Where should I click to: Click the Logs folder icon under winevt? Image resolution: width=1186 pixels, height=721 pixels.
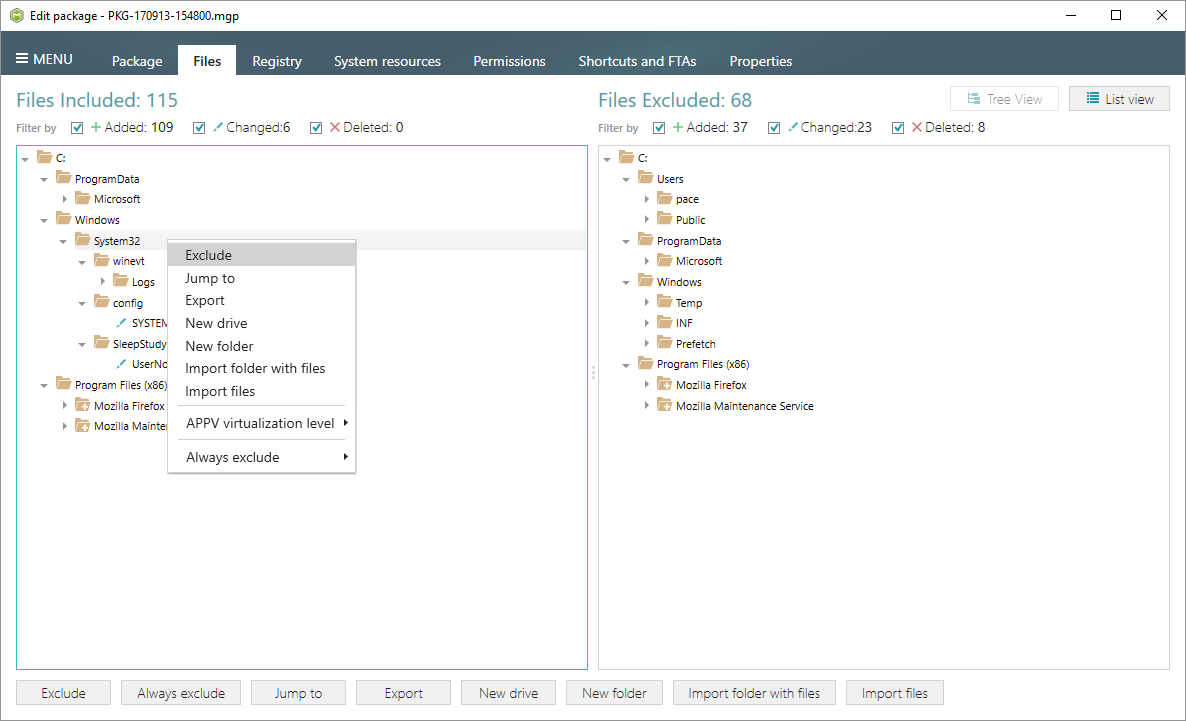[x=120, y=281]
